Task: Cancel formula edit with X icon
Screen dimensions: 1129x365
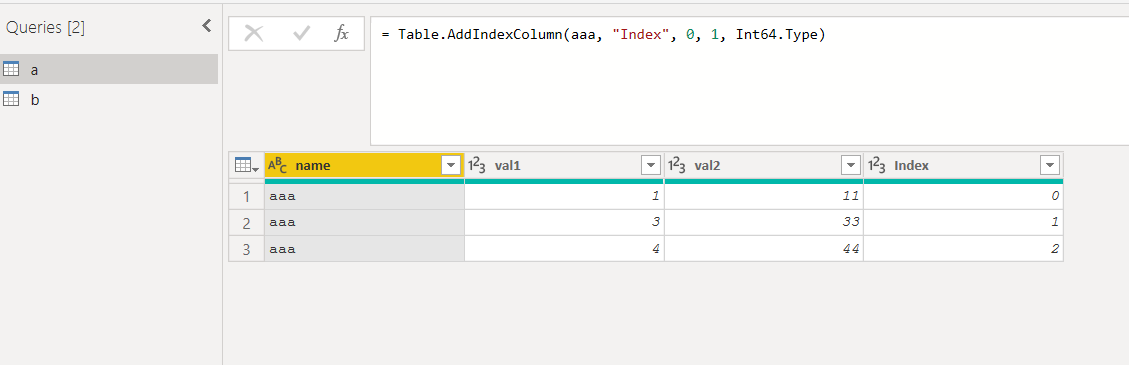Action: 253,33
